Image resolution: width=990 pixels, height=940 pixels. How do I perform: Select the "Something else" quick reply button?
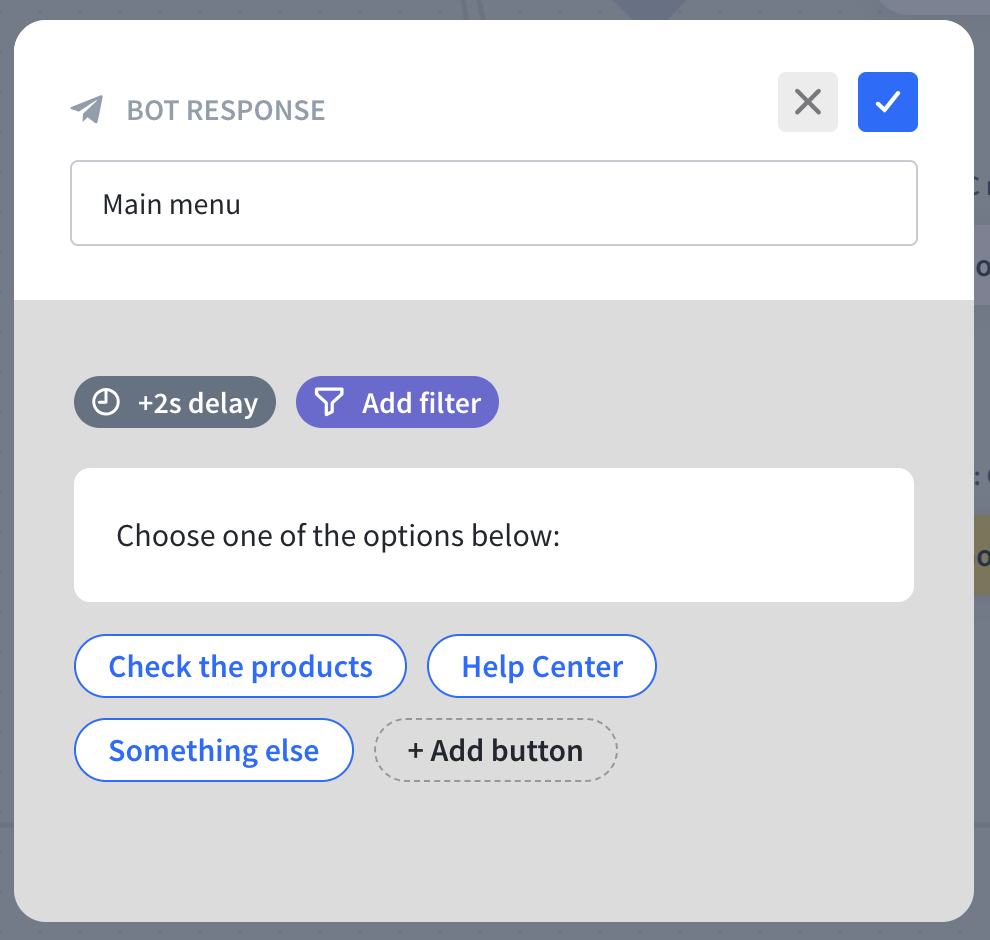pyautogui.click(x=213, y=751)
